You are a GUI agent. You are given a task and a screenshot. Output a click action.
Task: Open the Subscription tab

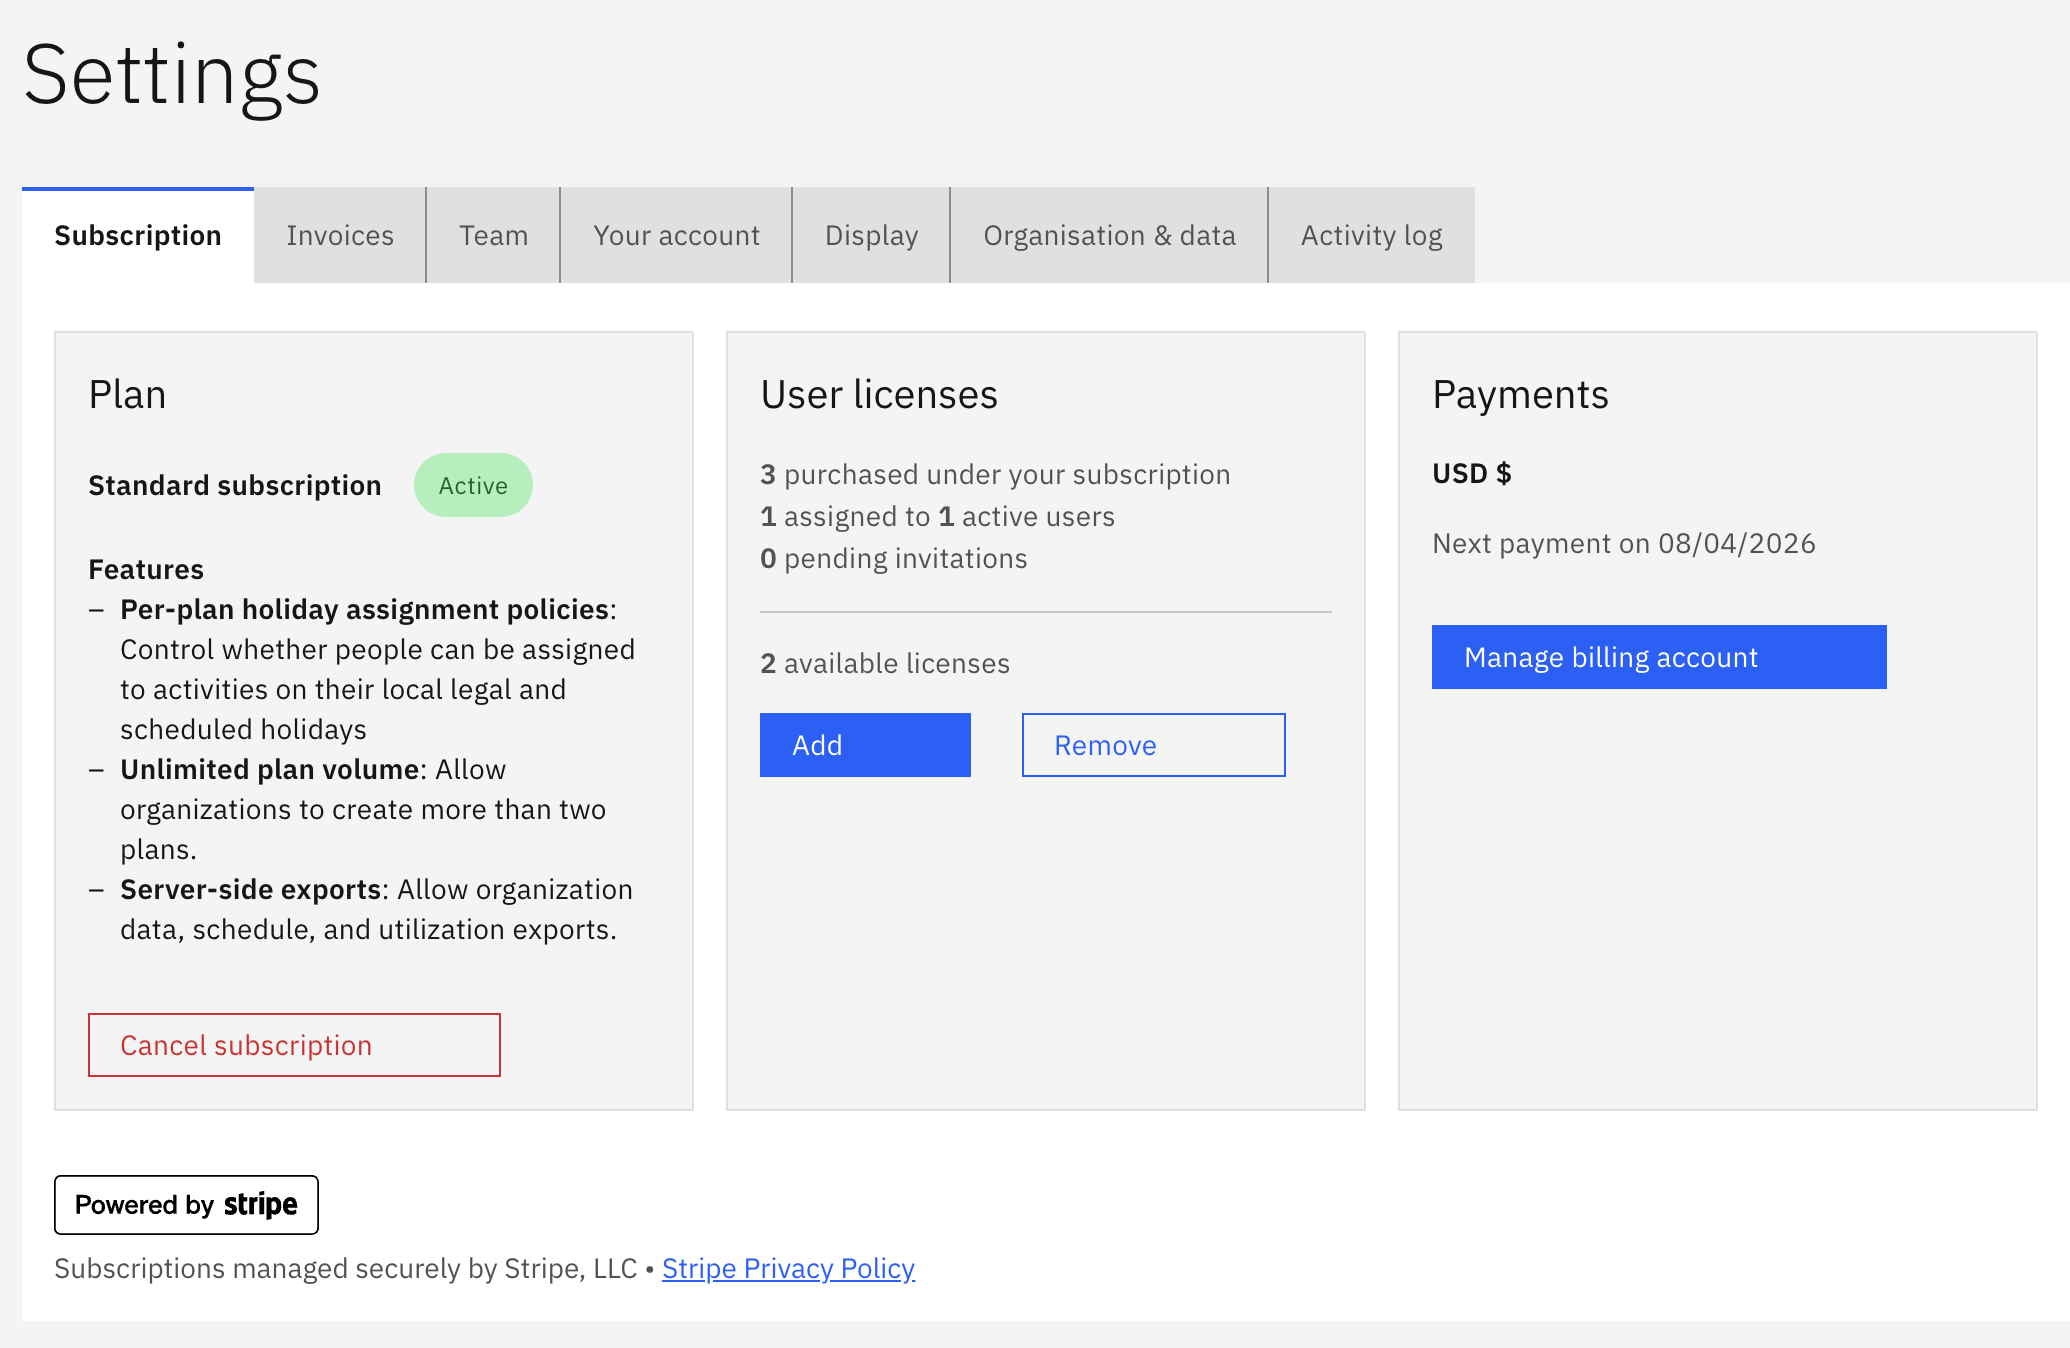[138, 235]
